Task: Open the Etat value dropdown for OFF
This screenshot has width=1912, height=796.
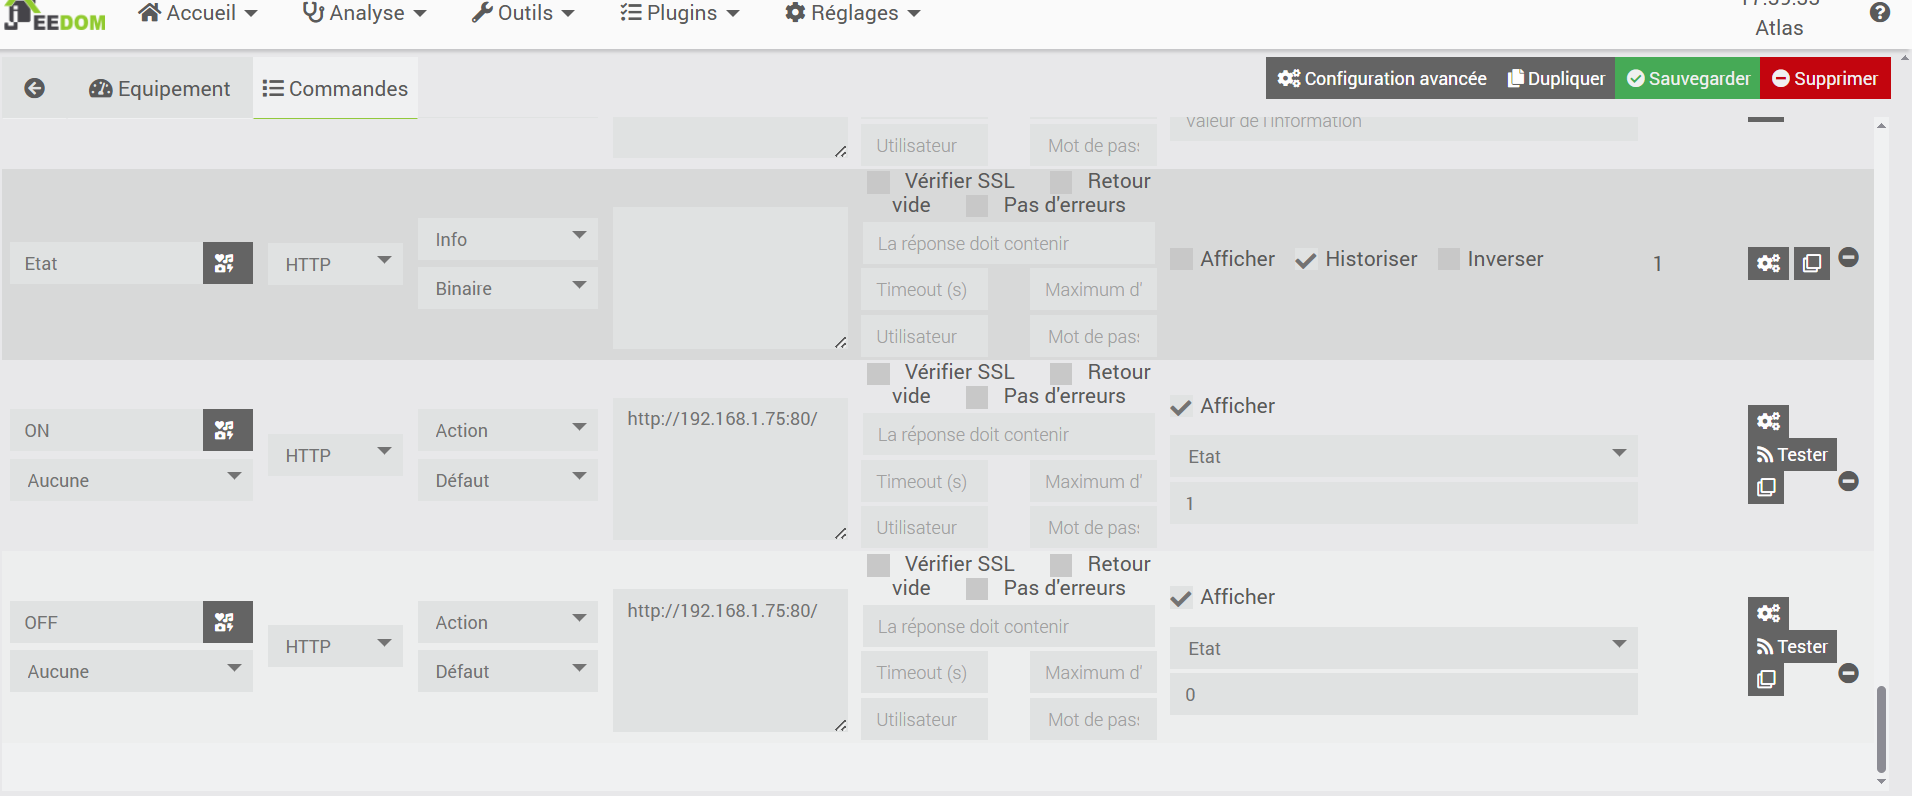Action: (x=1404, y=648)
